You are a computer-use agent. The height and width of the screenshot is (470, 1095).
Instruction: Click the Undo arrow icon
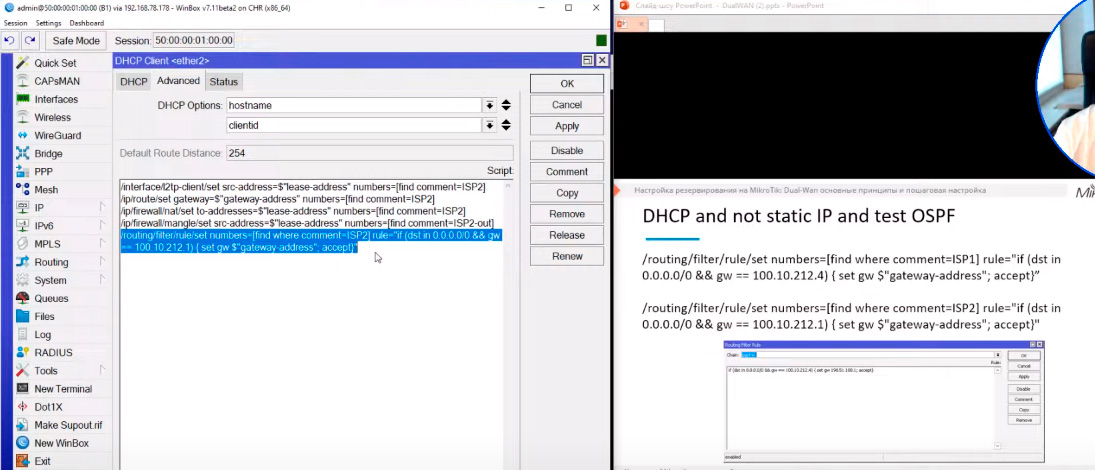[10, 41]
